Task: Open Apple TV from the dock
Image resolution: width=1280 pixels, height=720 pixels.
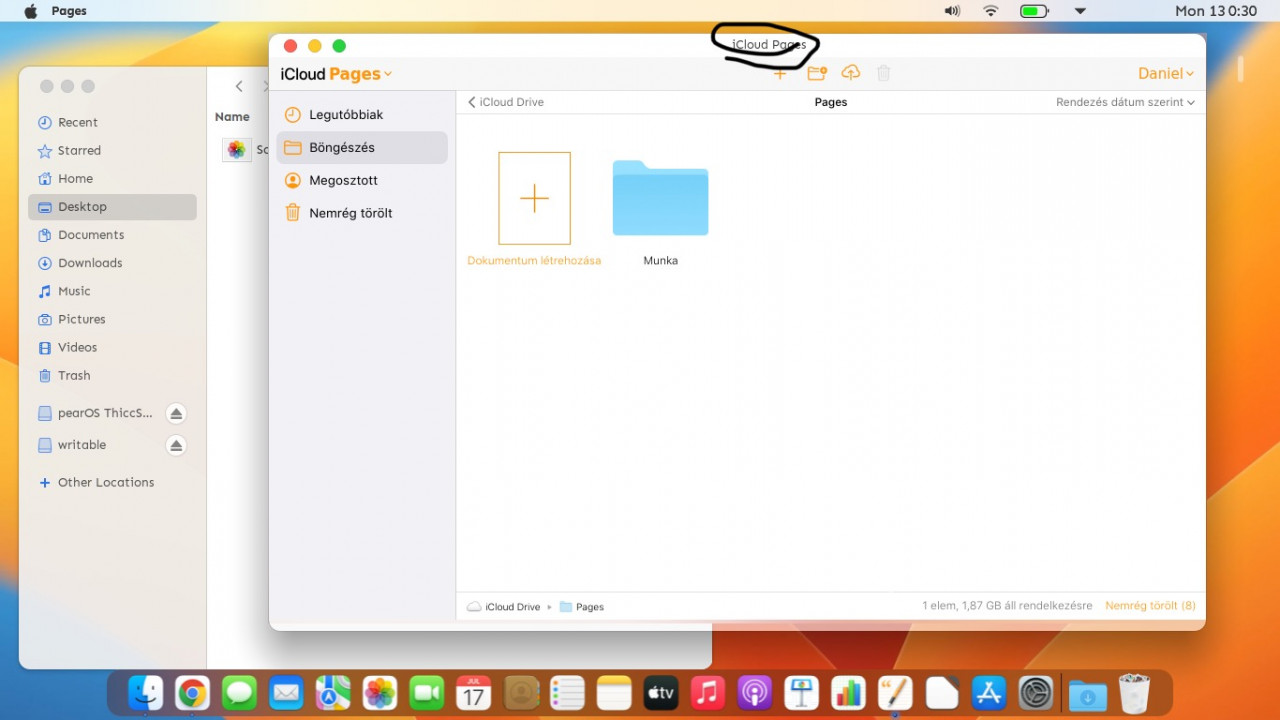Action: (x=661, y=693)
